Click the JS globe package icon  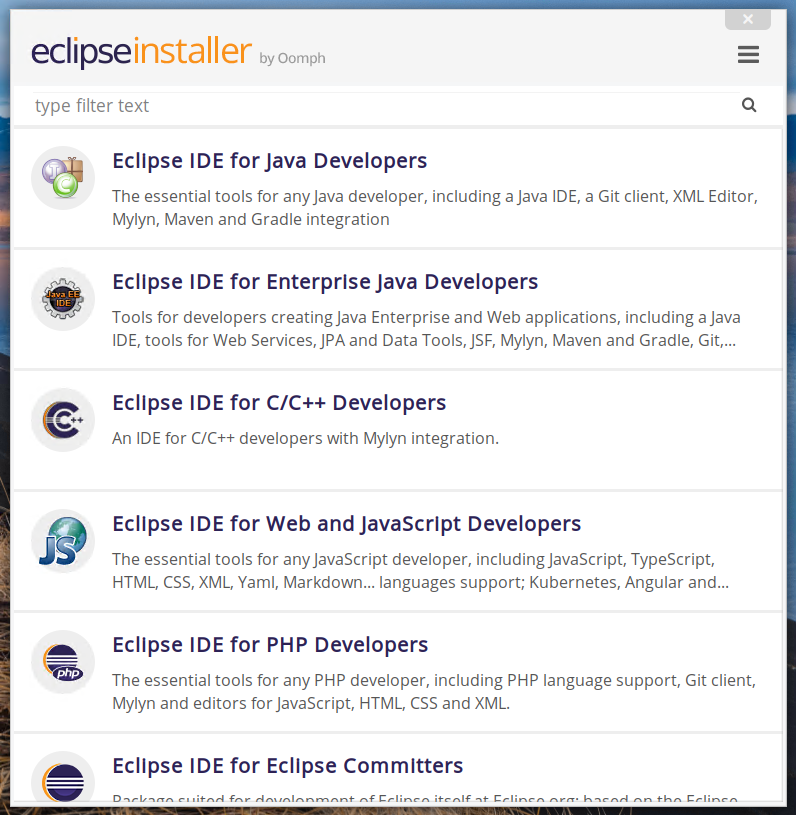(63, 541)
